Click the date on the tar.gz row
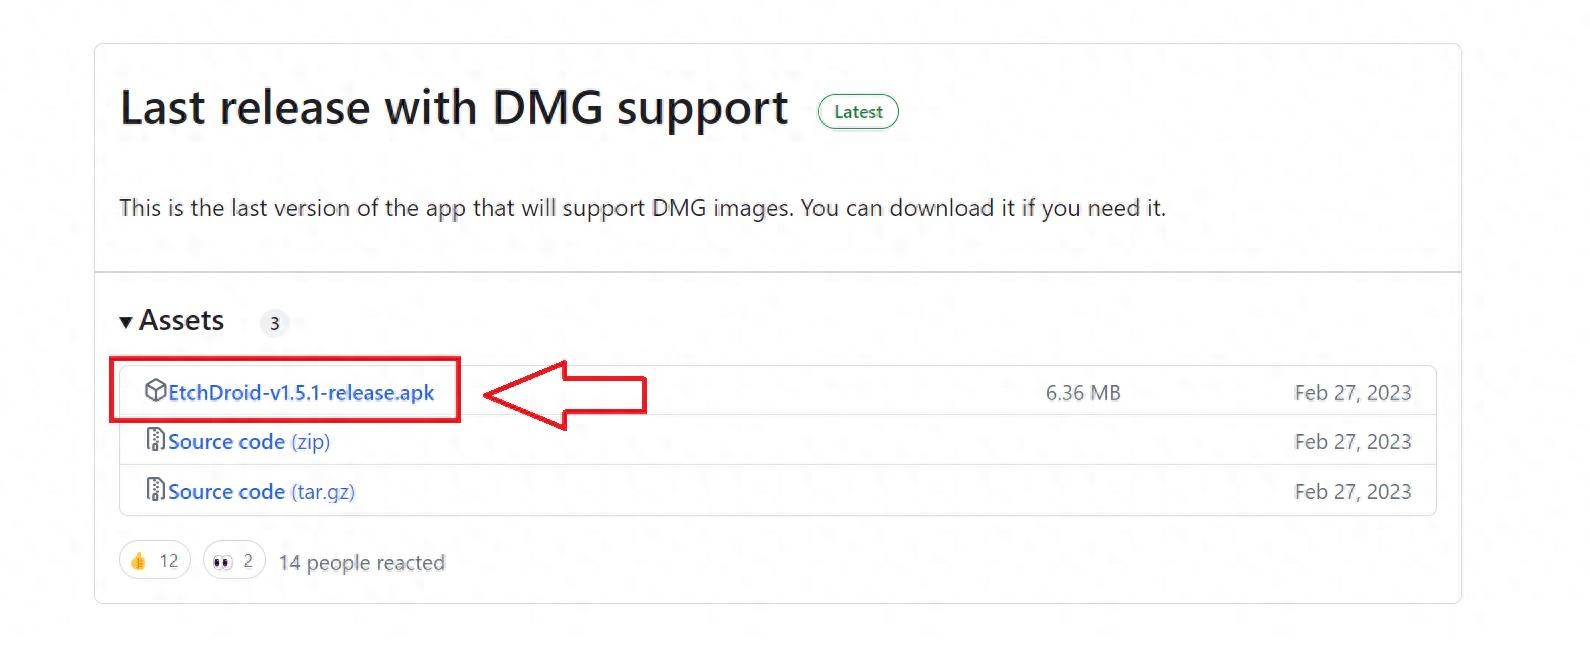The height and width of the screenshot is (650, 1590). [1353, 492]
